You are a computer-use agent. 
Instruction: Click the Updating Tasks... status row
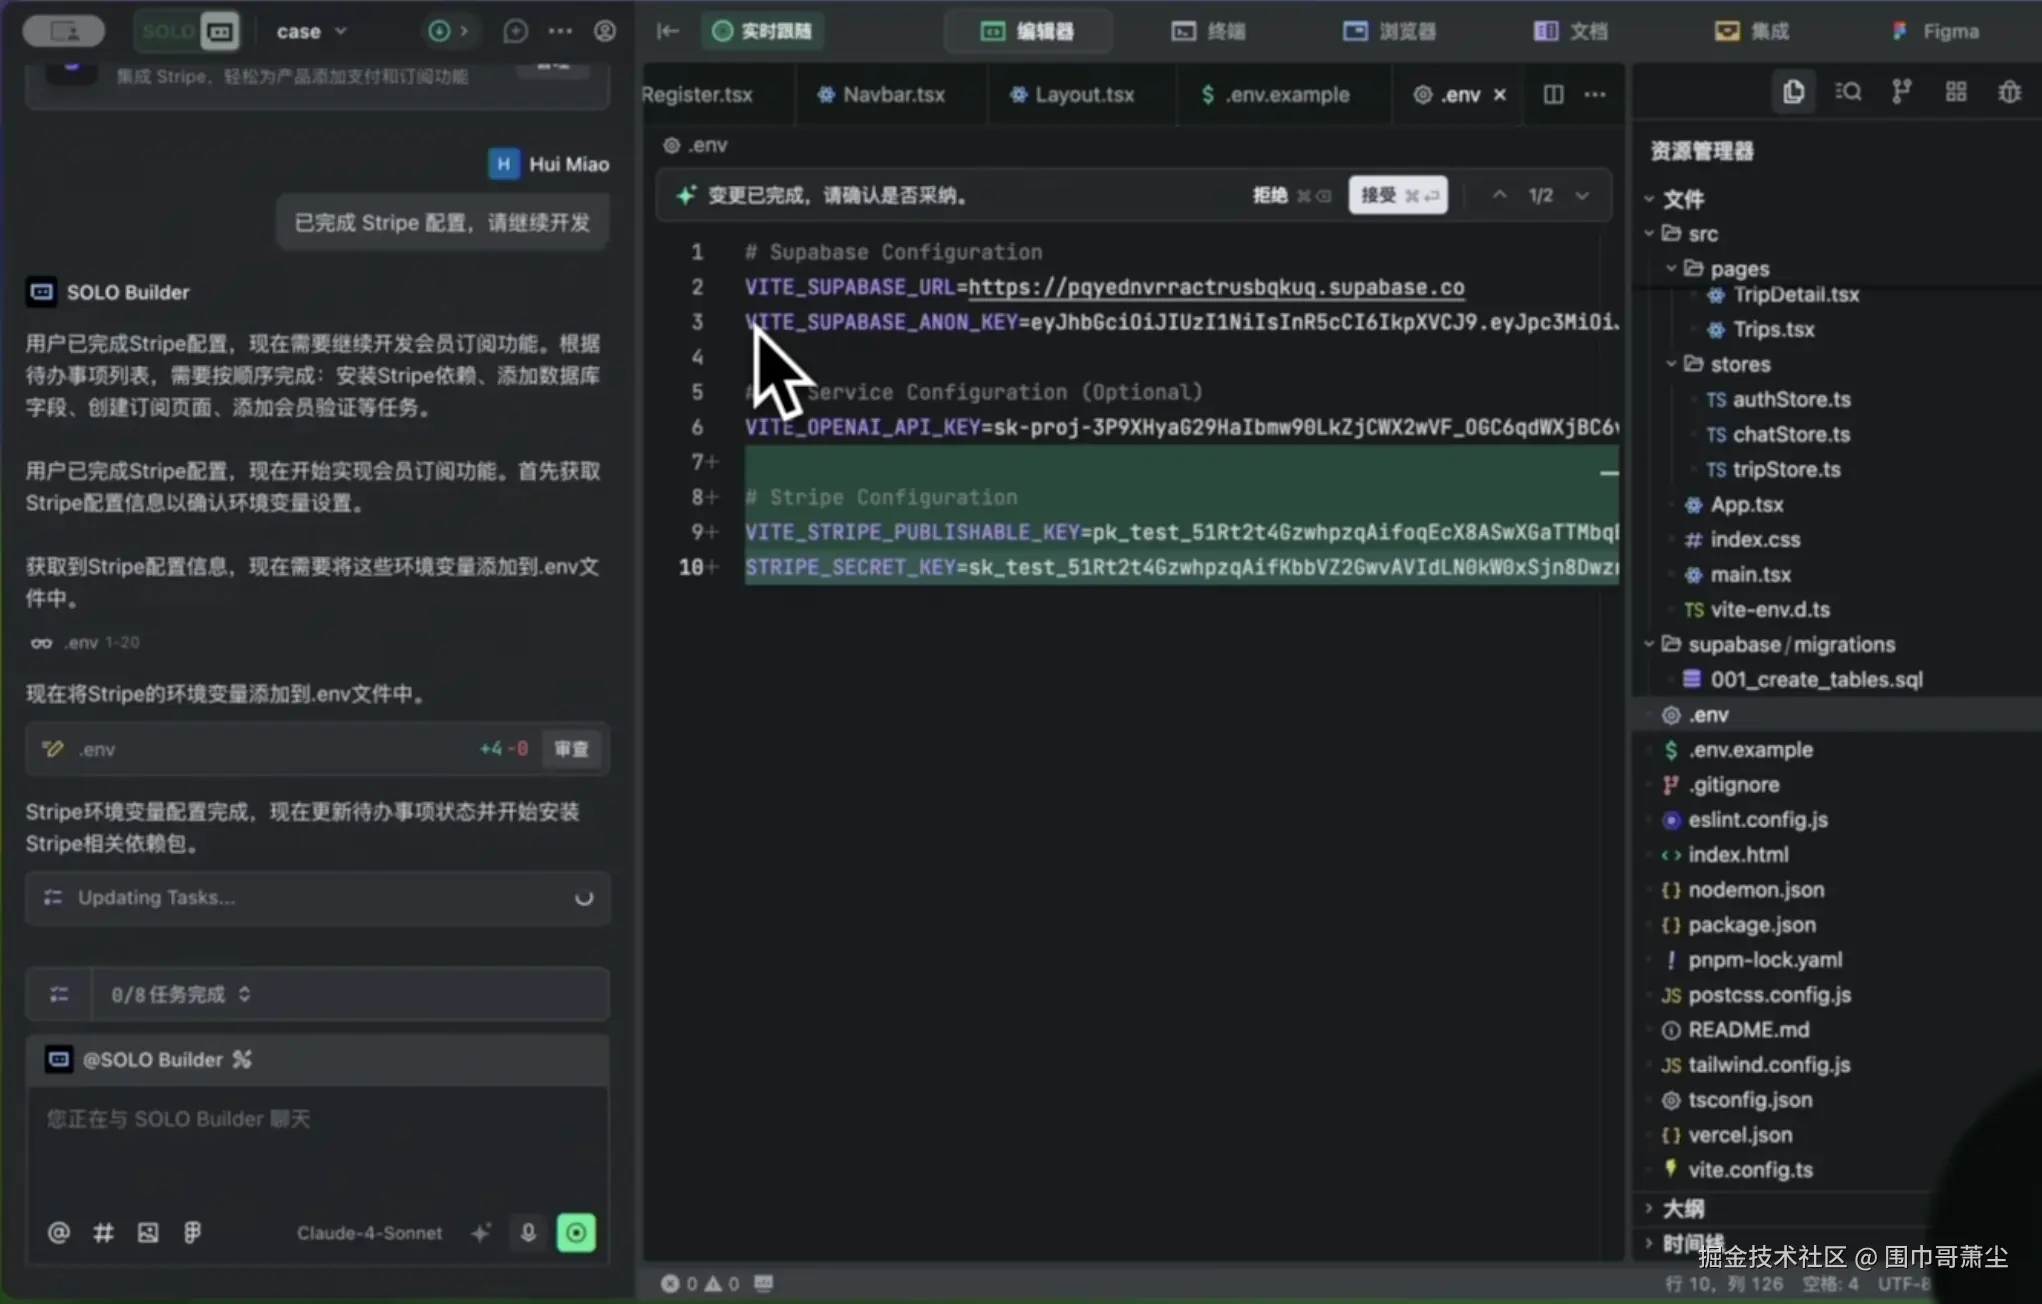point(318,898)
